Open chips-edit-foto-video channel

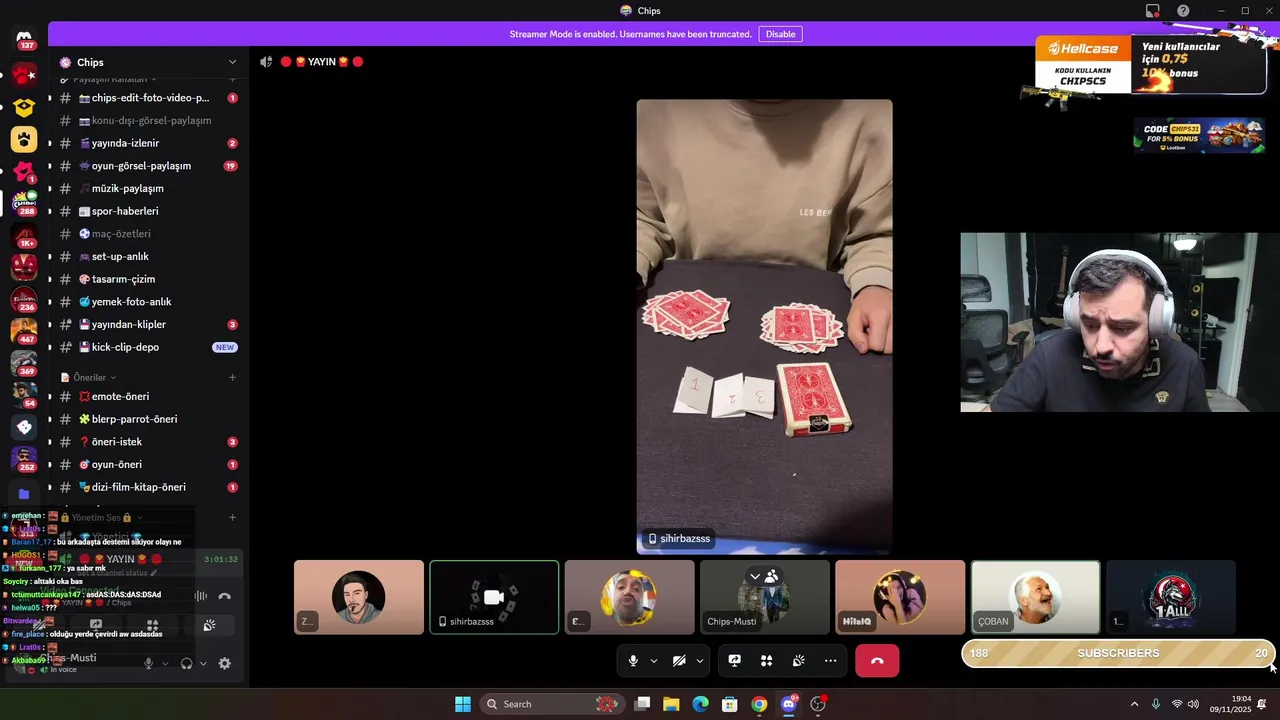pos(148,98)
